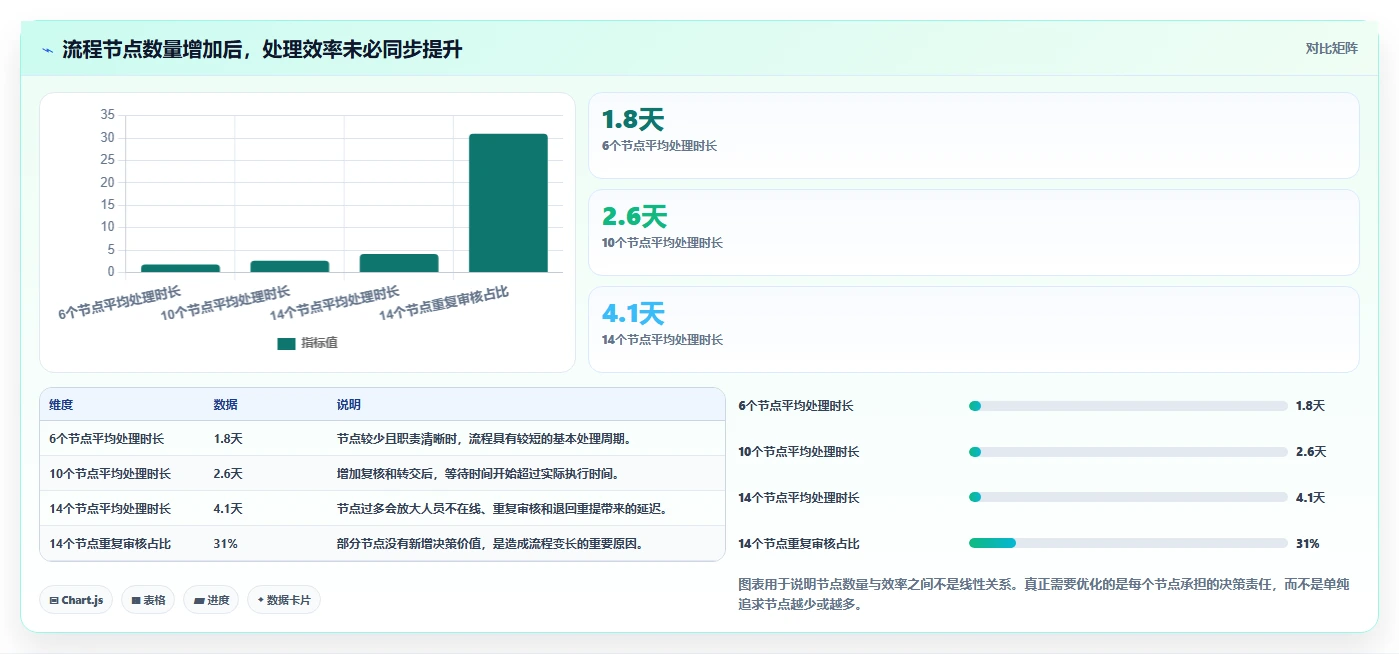Image resolution: width=1399 pixels, height=654 pixels.
Task: Select the 2.6天 data card
Action: [x=973, y=233]
